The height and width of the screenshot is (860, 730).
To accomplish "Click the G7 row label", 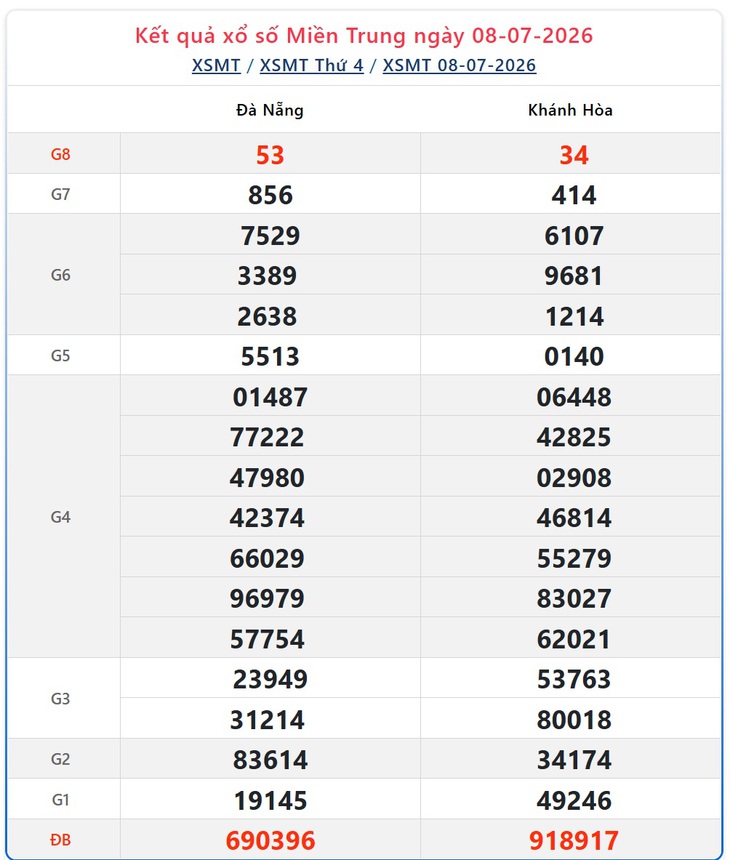I will [60, 194].
